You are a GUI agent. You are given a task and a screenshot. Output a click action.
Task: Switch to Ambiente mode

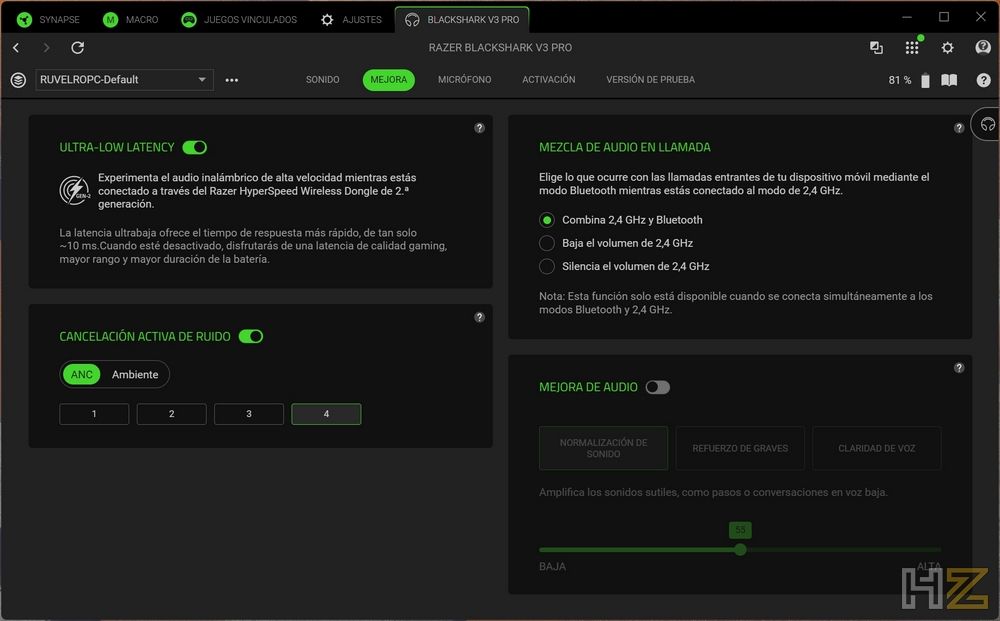click(x=135, y=374)
